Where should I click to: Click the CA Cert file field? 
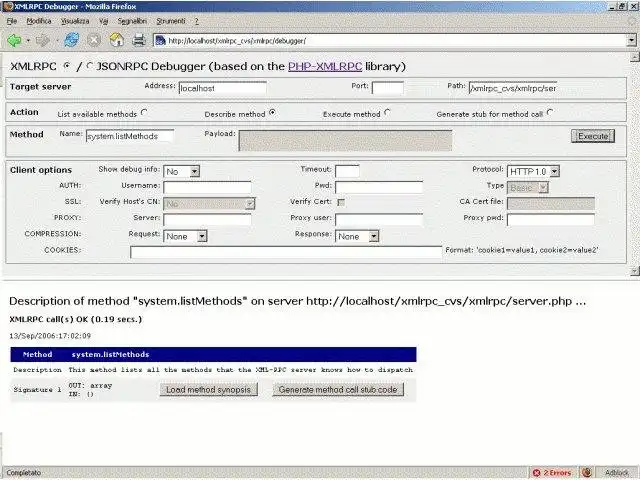pyautogui.click(x=551, y=203)
